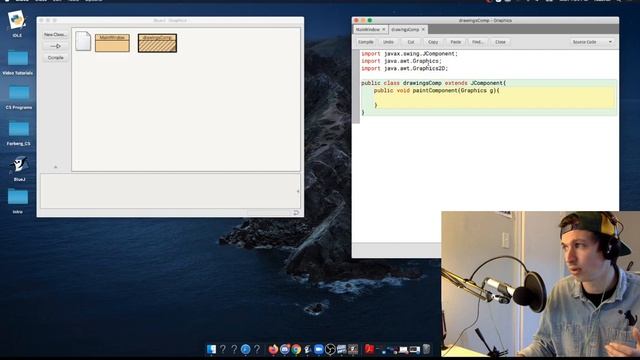This screenshot has width=640, height=360.
Task: Click Cut in the editor toolbar
Action: coord(411,42)
